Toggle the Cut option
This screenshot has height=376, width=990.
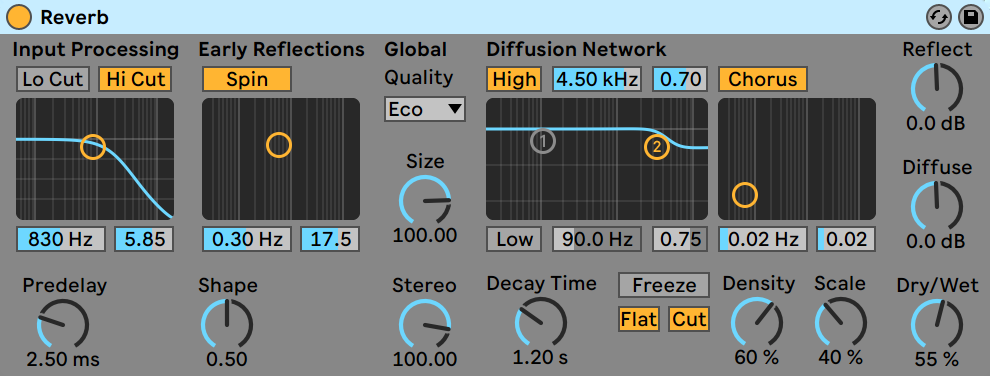[689, 319]
